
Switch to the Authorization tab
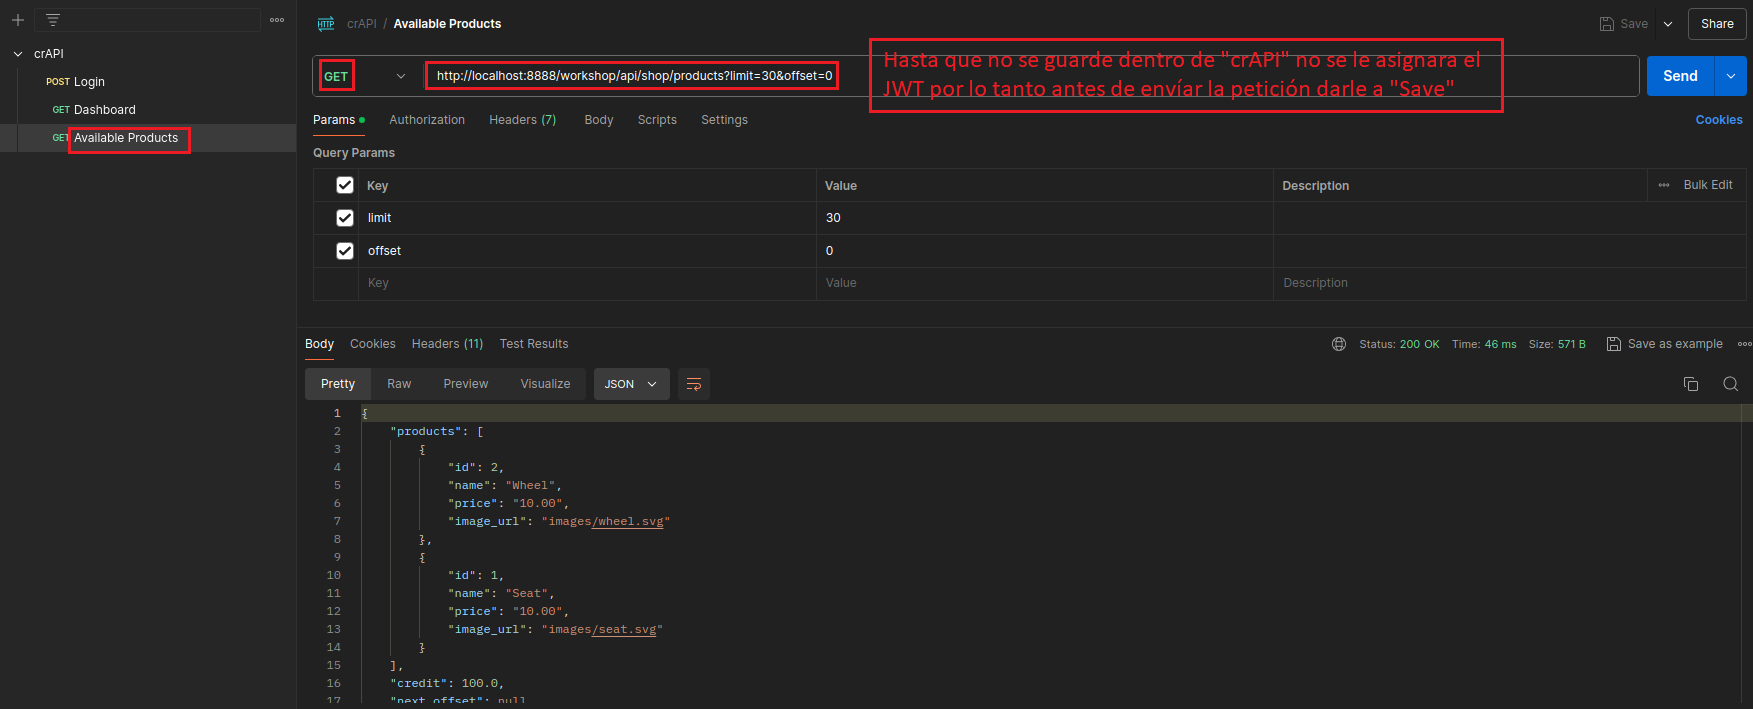coord(427,120)
